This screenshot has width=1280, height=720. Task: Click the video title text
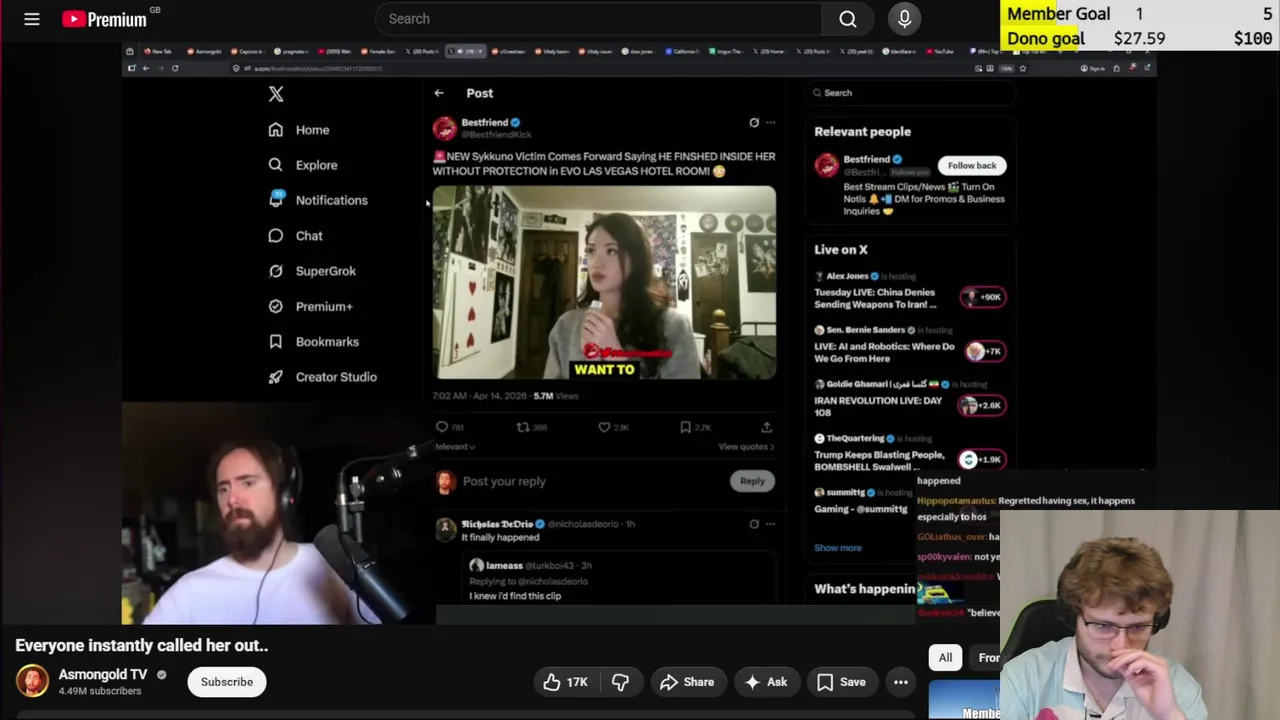142,646
